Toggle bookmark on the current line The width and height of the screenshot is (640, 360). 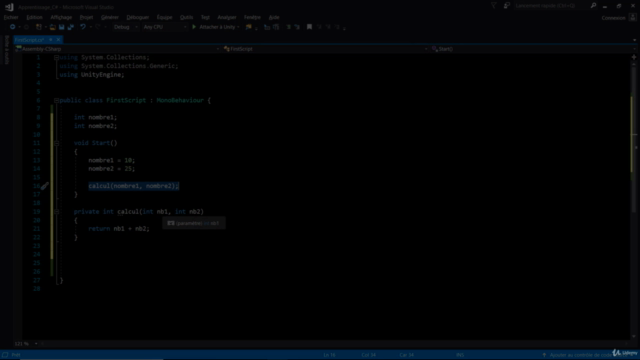tap(309, 27)
